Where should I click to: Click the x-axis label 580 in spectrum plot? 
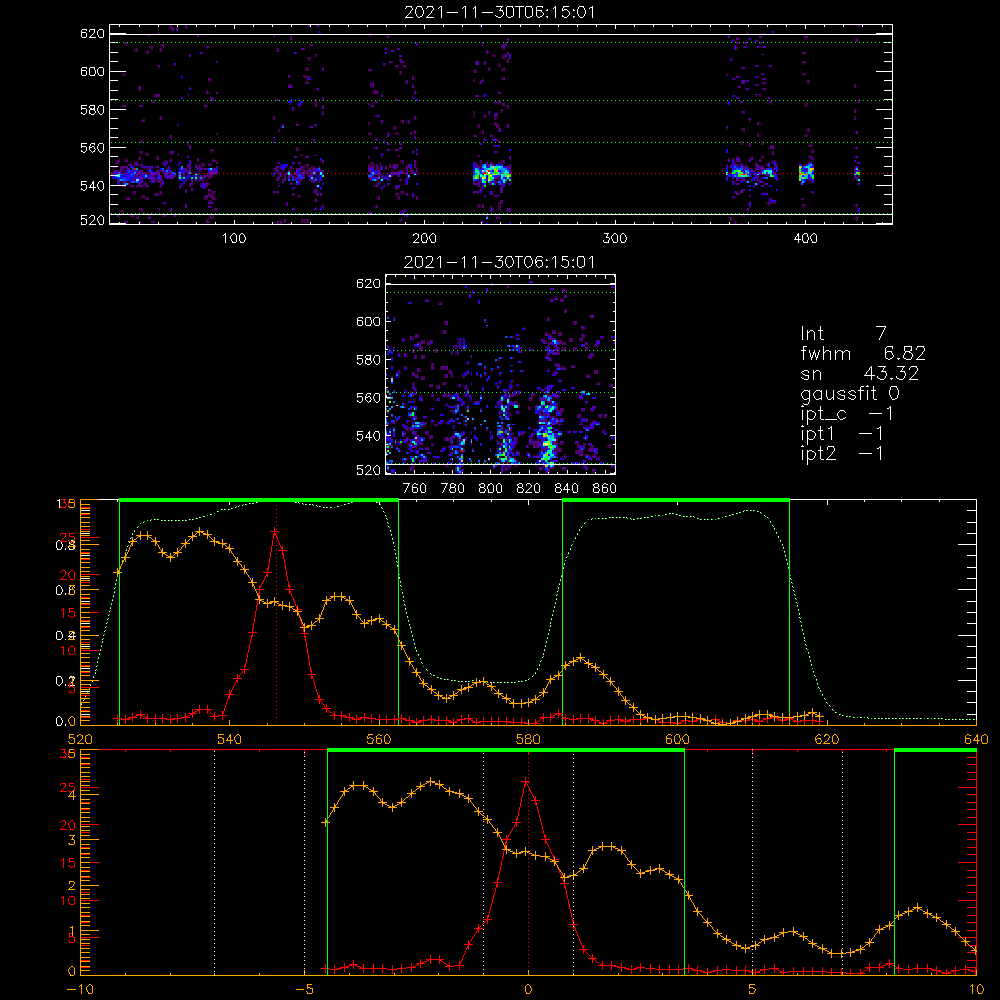(528, 739)
